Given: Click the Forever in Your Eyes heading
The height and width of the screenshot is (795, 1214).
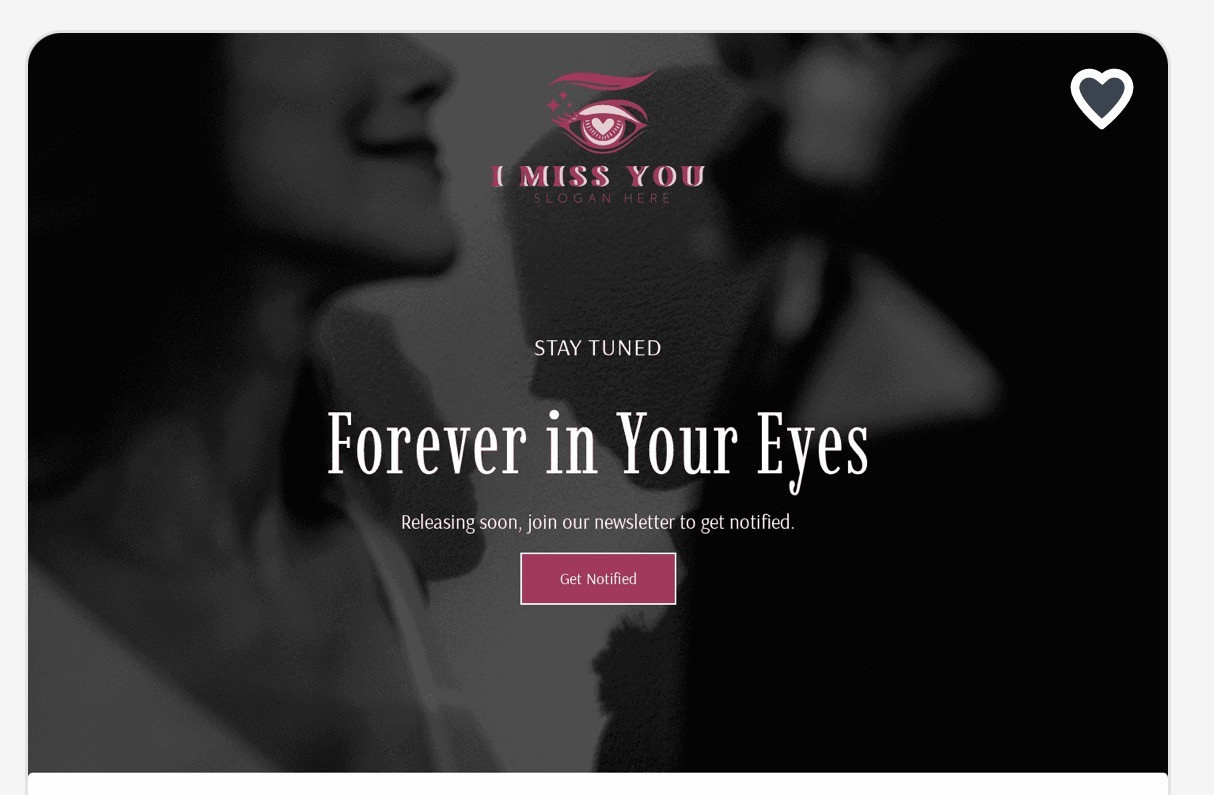Looking at the screenshot, I should point(598,445).
